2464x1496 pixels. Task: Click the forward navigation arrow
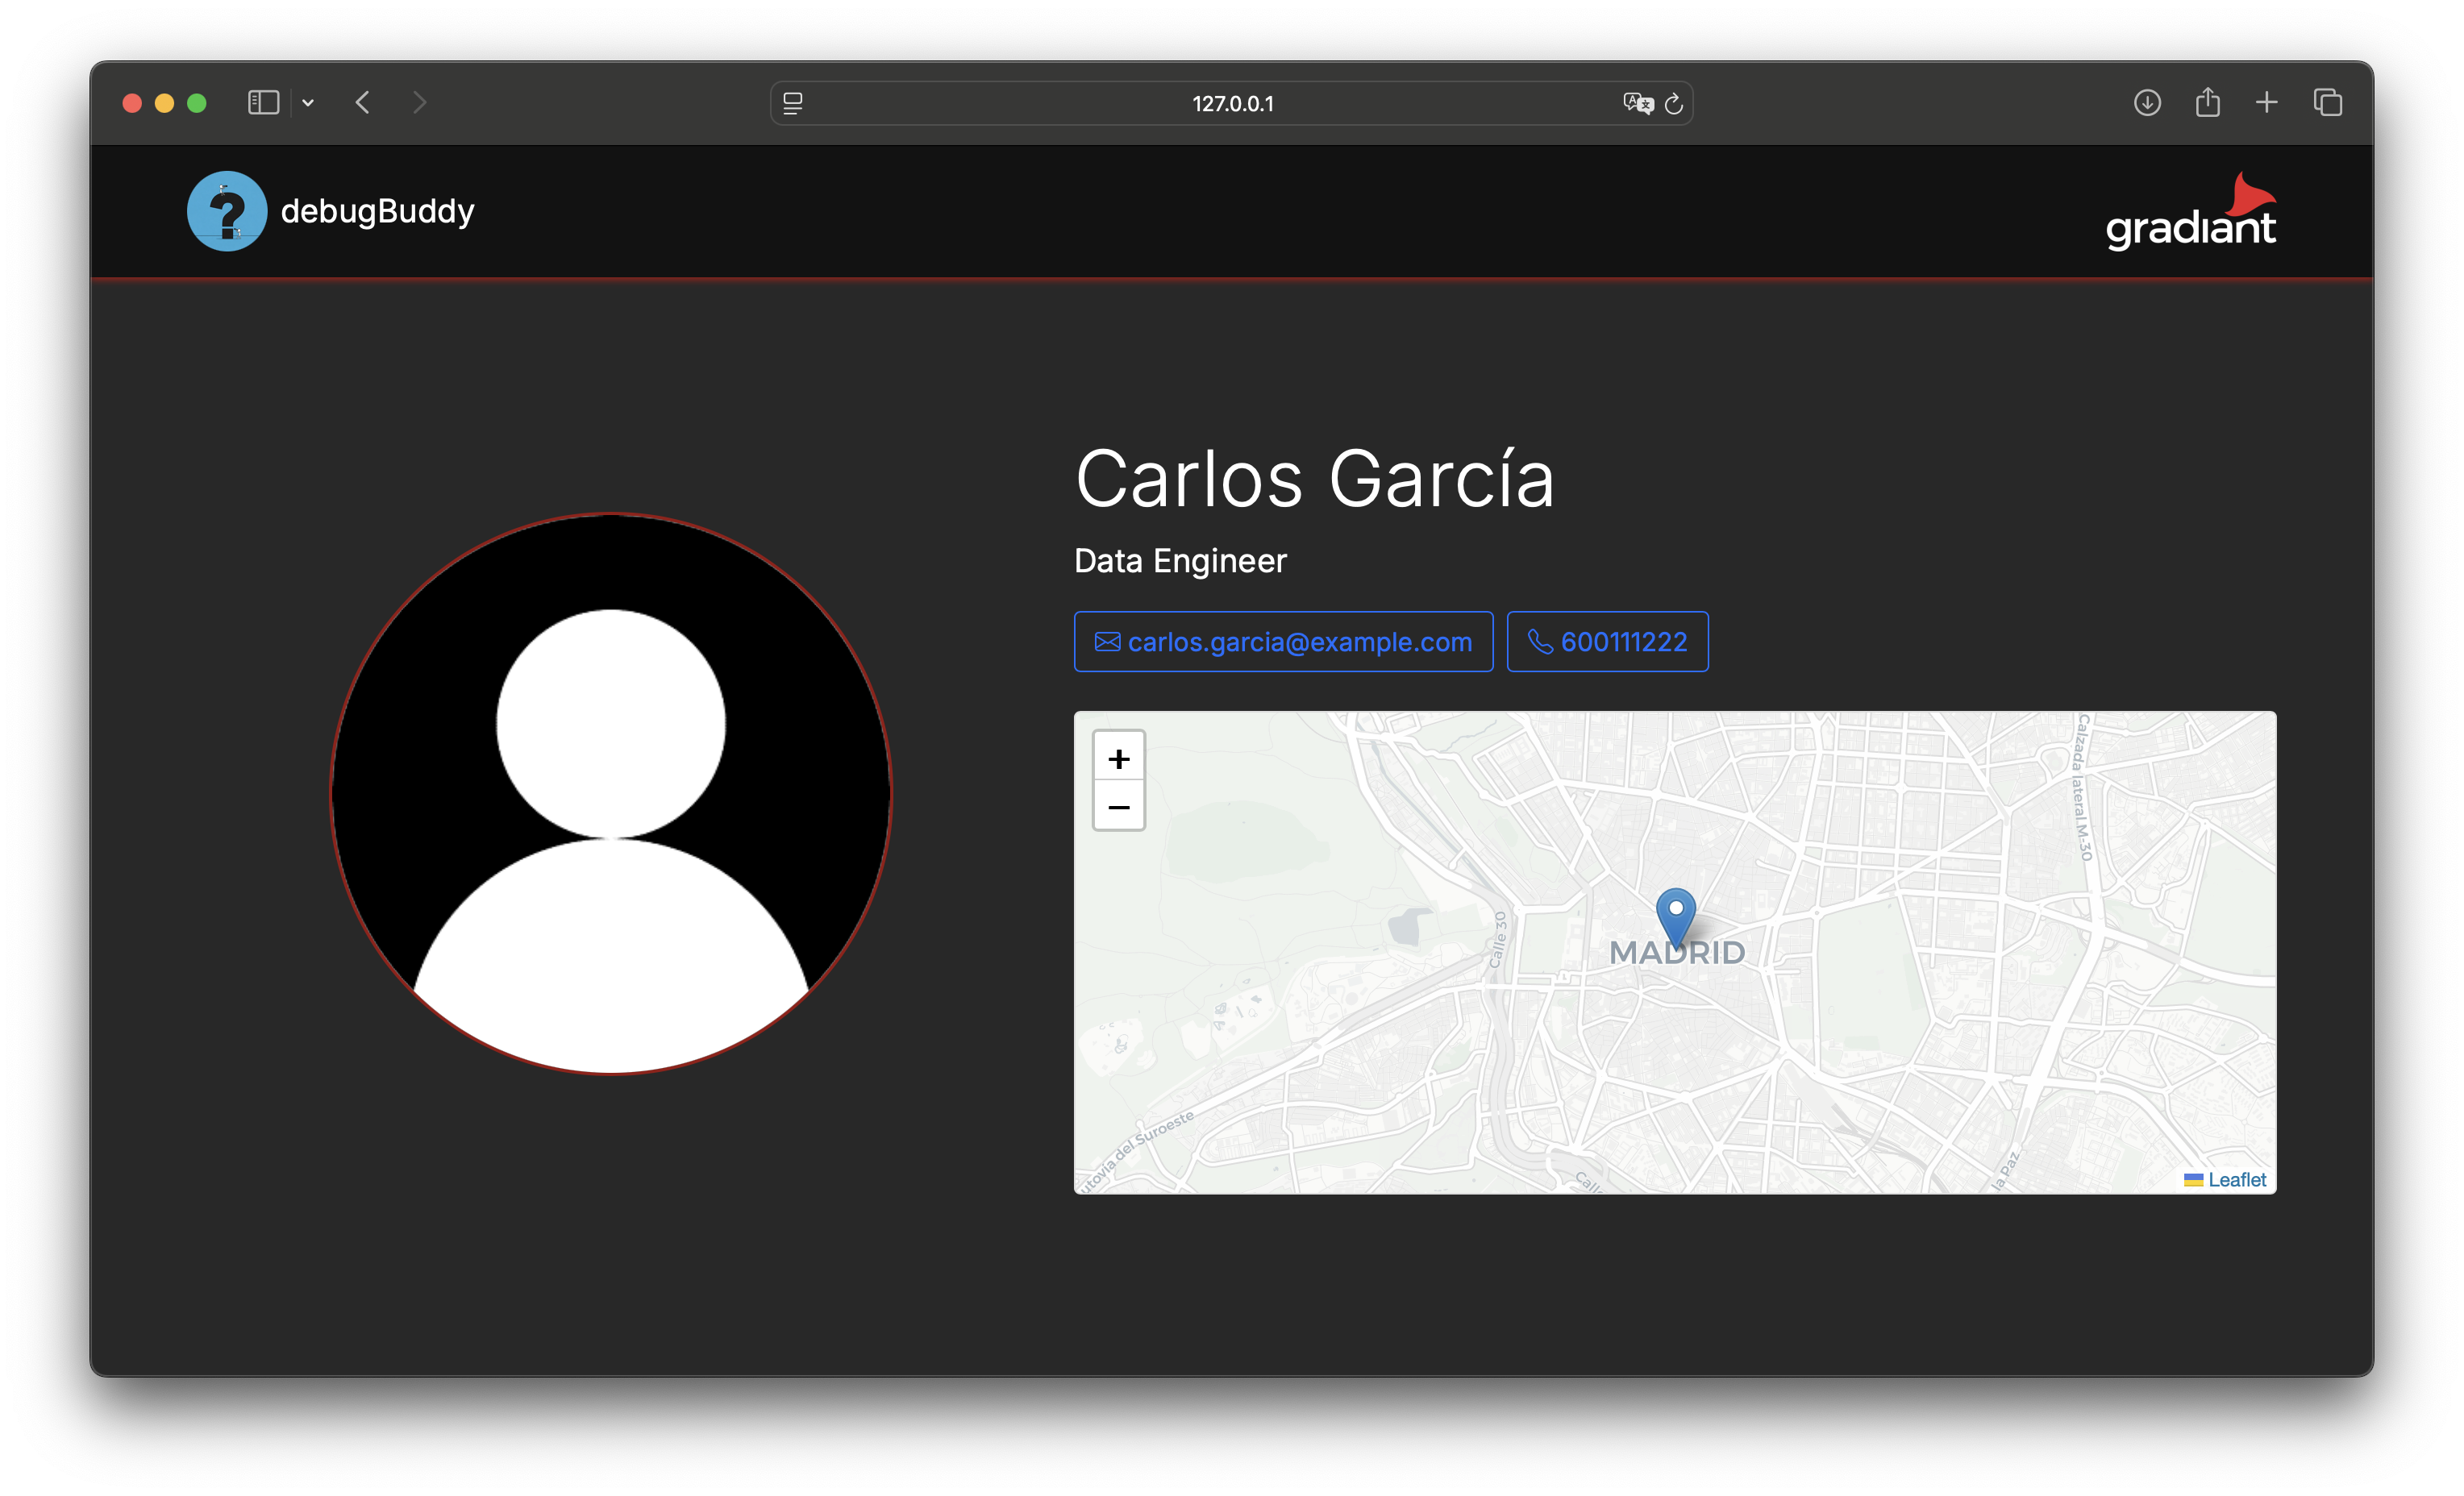click(x=420, y=103)
